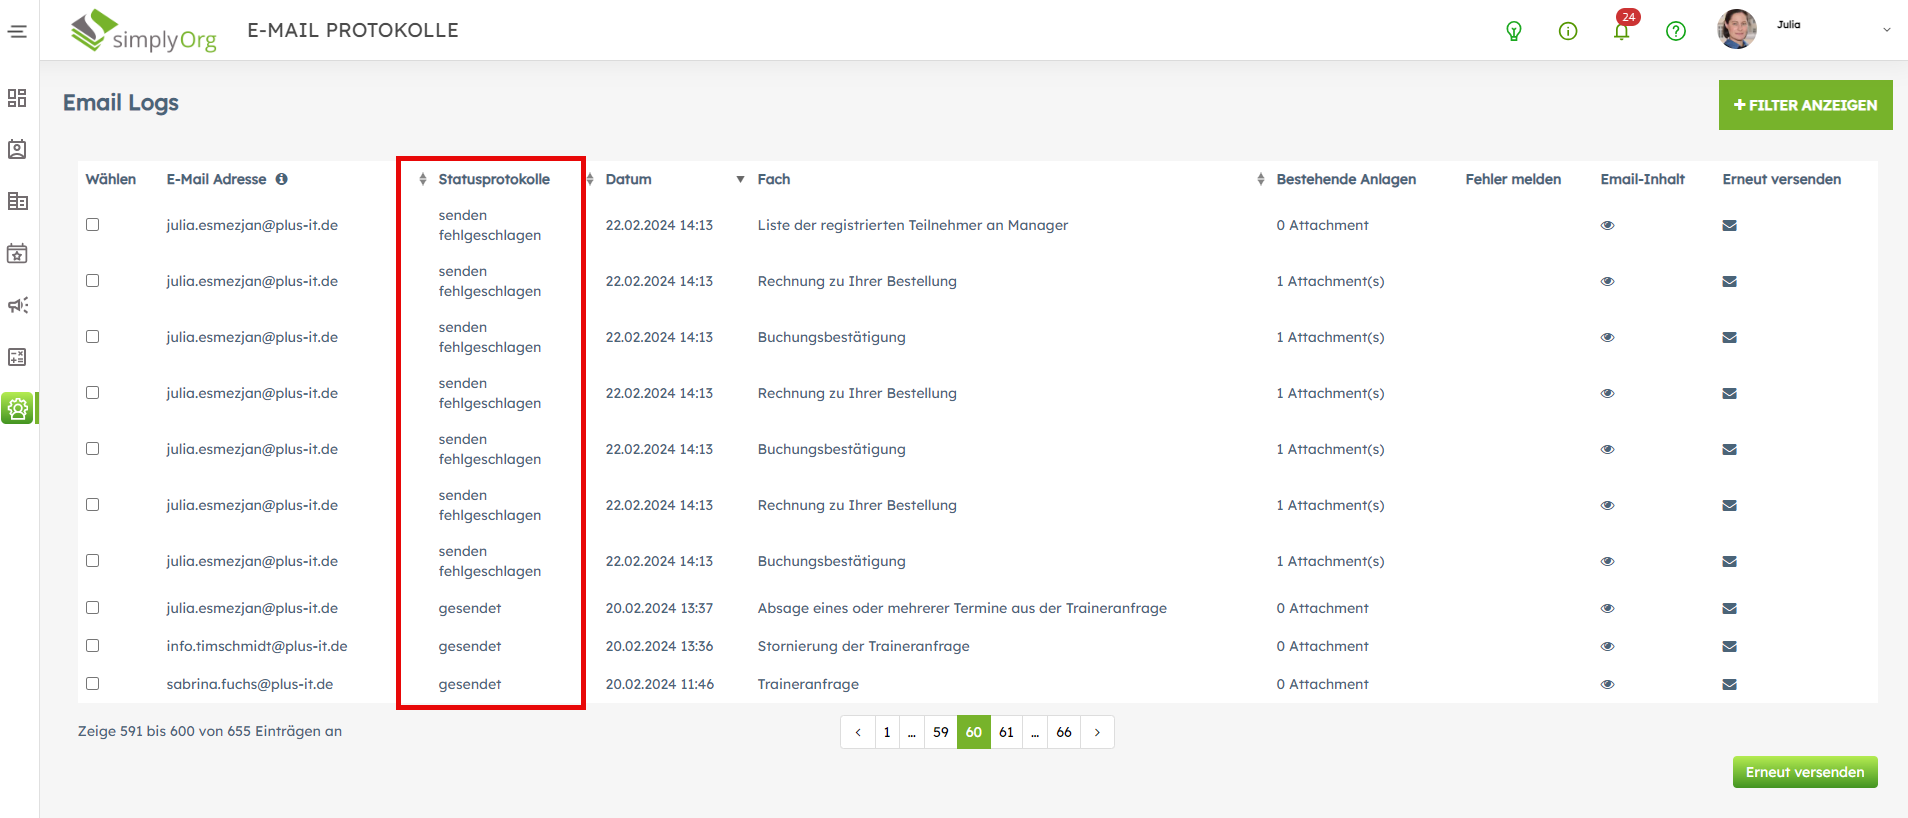Screen dimensions: 1908x818
Task: Open the dashboard icon in sidebar
Action: click(x=17, y=98)
